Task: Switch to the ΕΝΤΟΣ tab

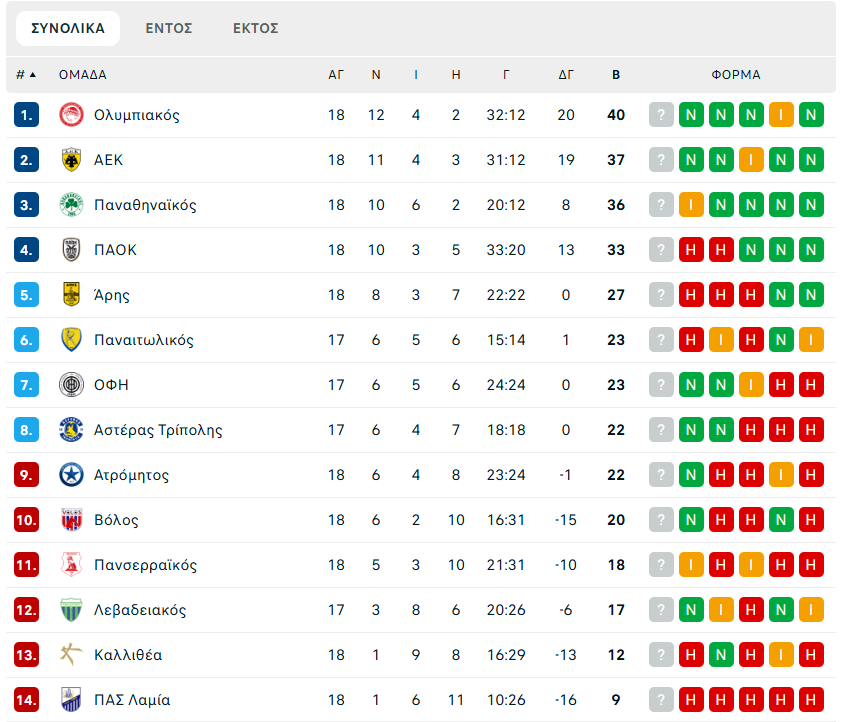Action: pyautogui.click(x=169, y=28)
